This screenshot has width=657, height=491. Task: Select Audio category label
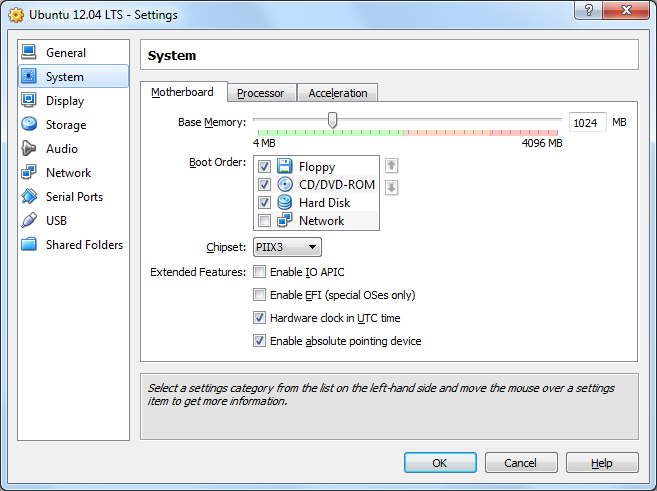pyautogui.click(x=62, y=149)
